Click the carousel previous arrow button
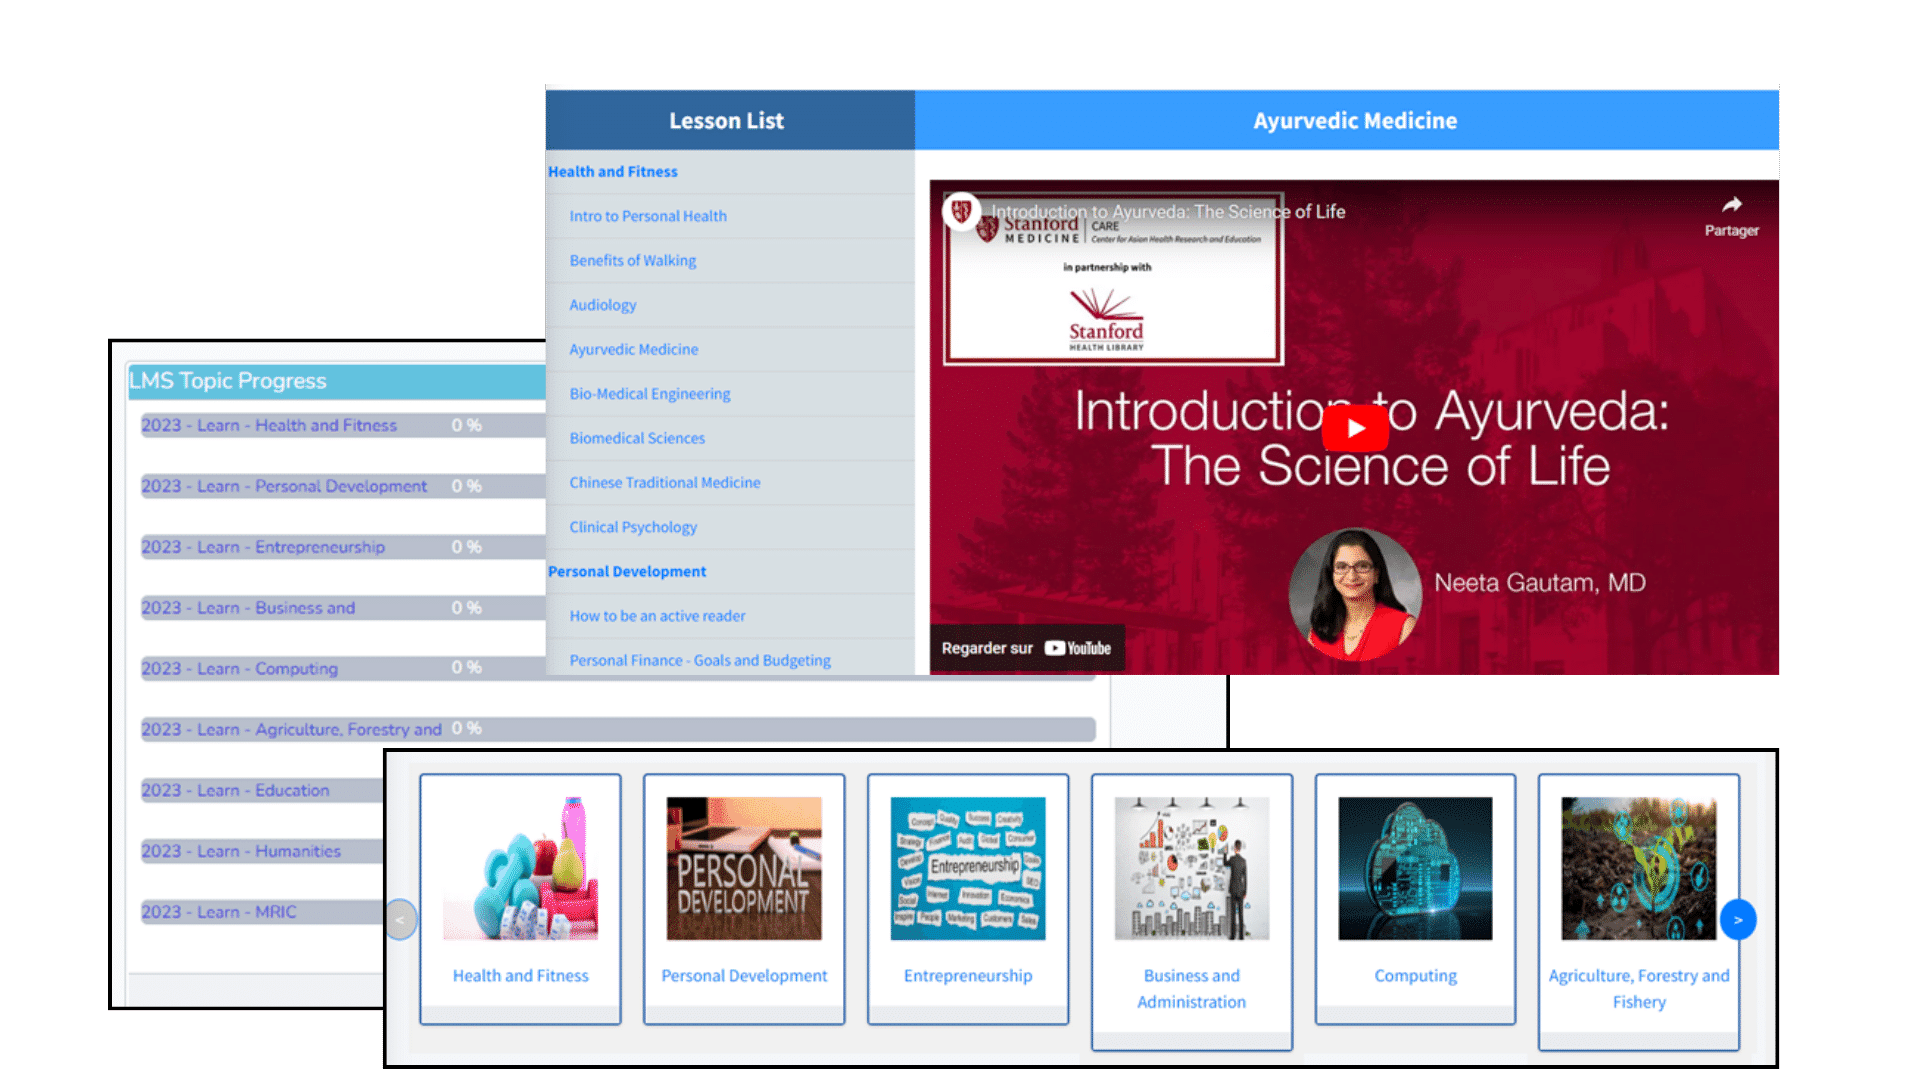The width and height of the screenshot is (1920, 1080). (401, 920)
